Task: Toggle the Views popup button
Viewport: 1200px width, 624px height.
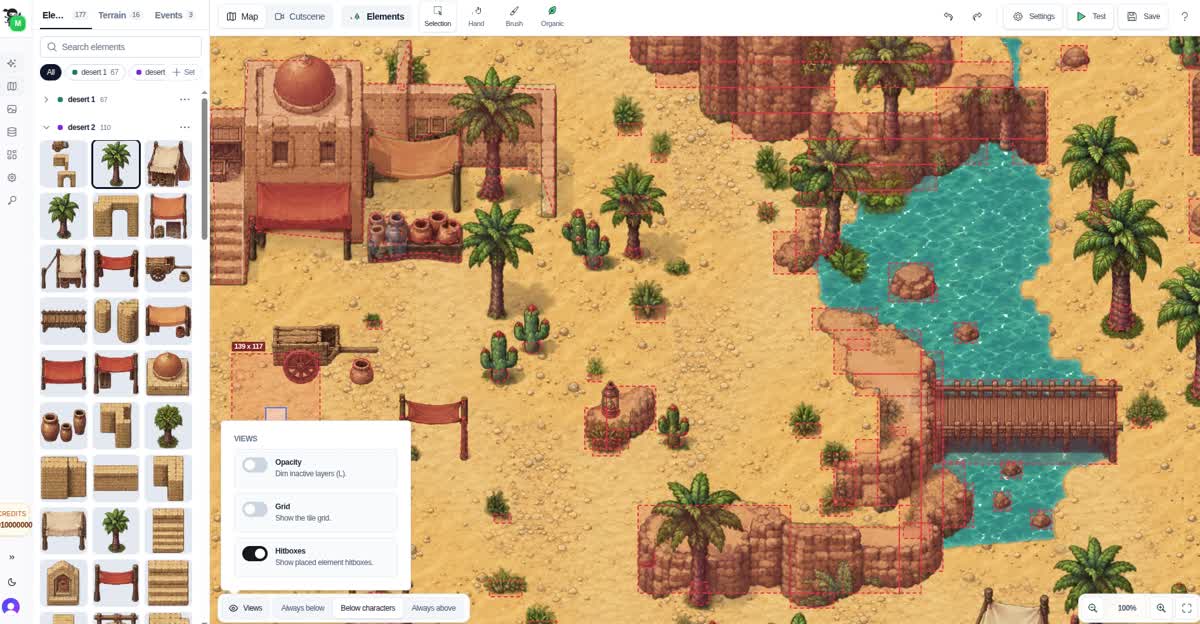Action: 246,608
